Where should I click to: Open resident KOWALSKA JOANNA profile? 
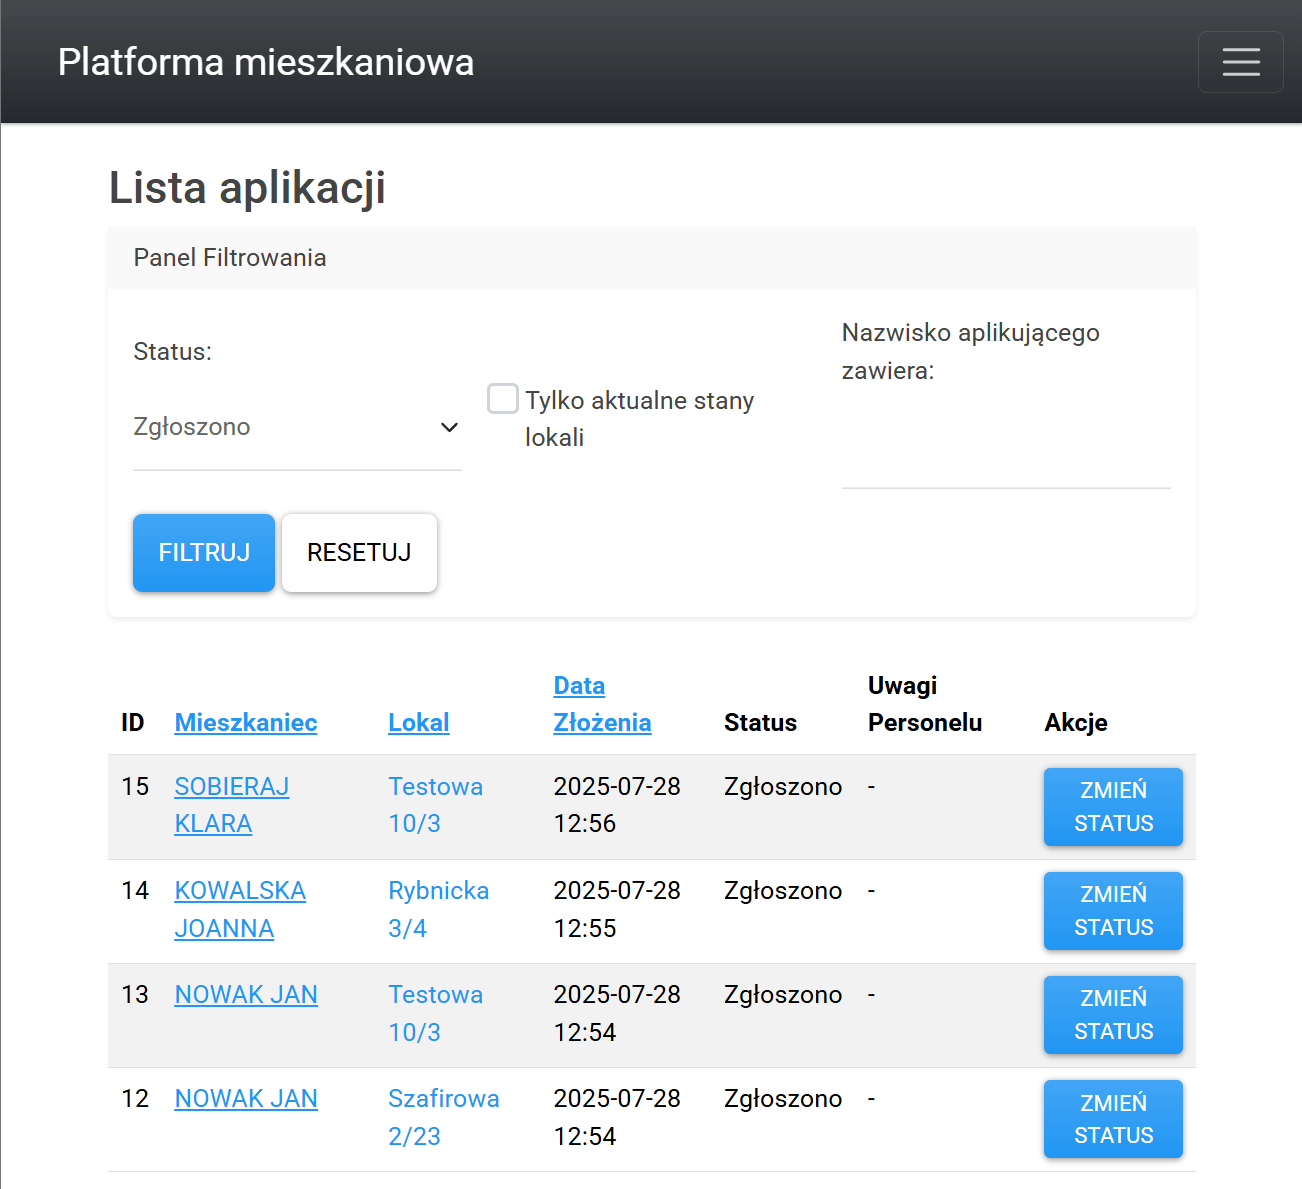pos(240,909)
